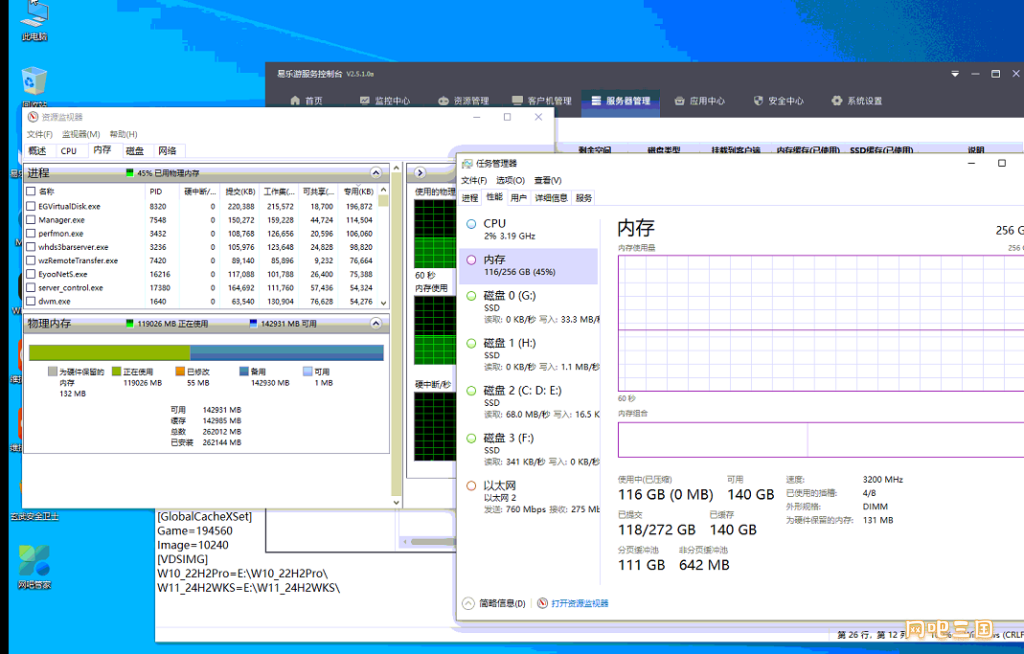1024x654 pixels.
Task: Switch to the 概述 tab in Resource Monitor
Action: tap(37, 151)
